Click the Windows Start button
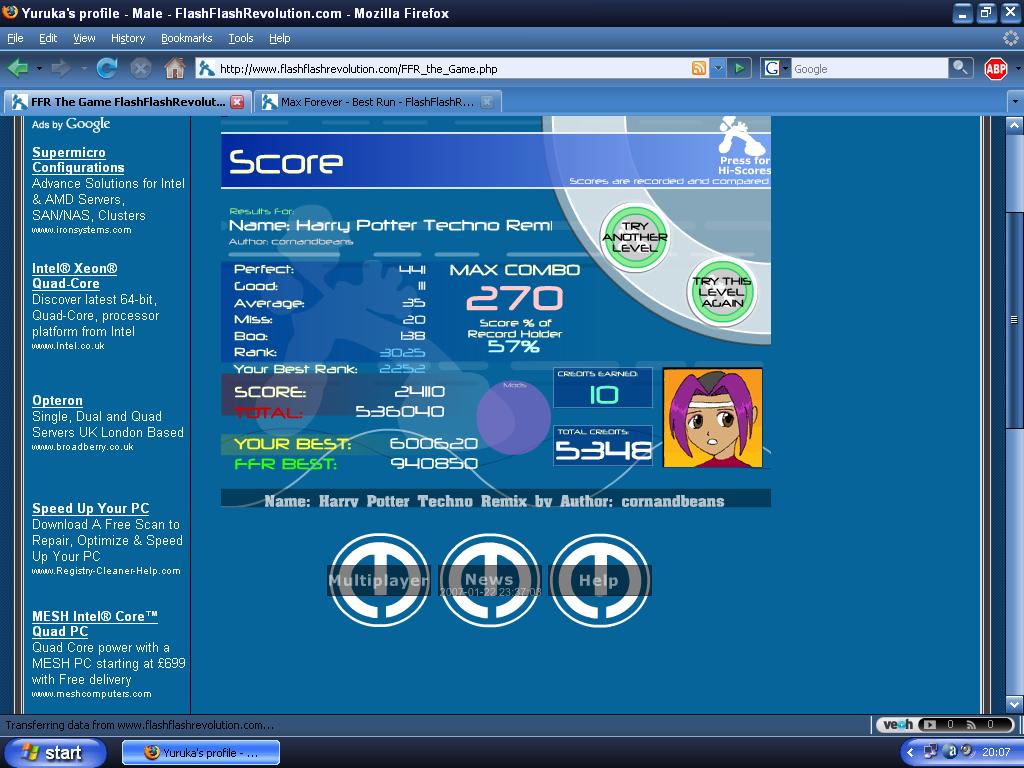1024x768 pixels. (54, 752)
